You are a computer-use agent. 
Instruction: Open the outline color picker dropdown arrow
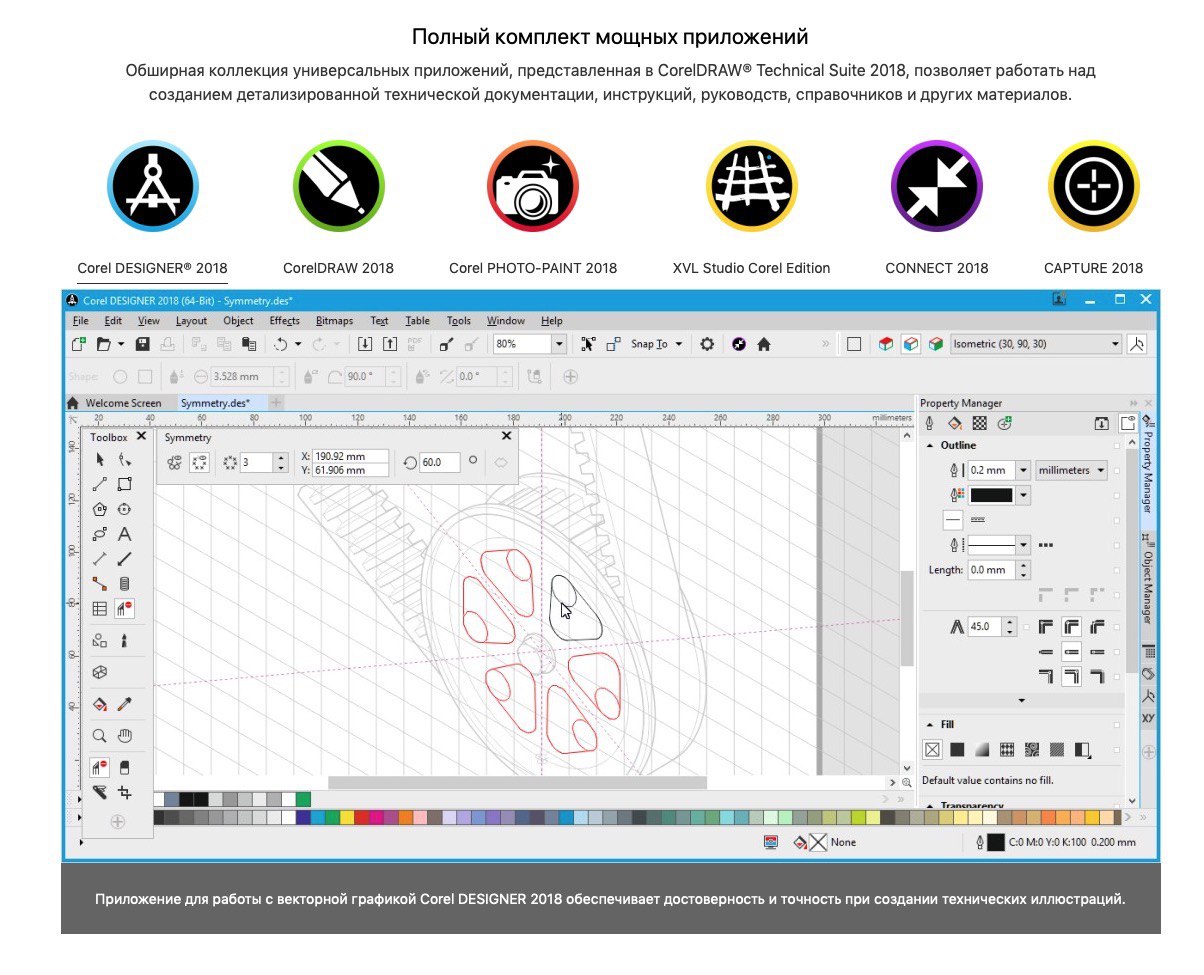point(1024,495)
